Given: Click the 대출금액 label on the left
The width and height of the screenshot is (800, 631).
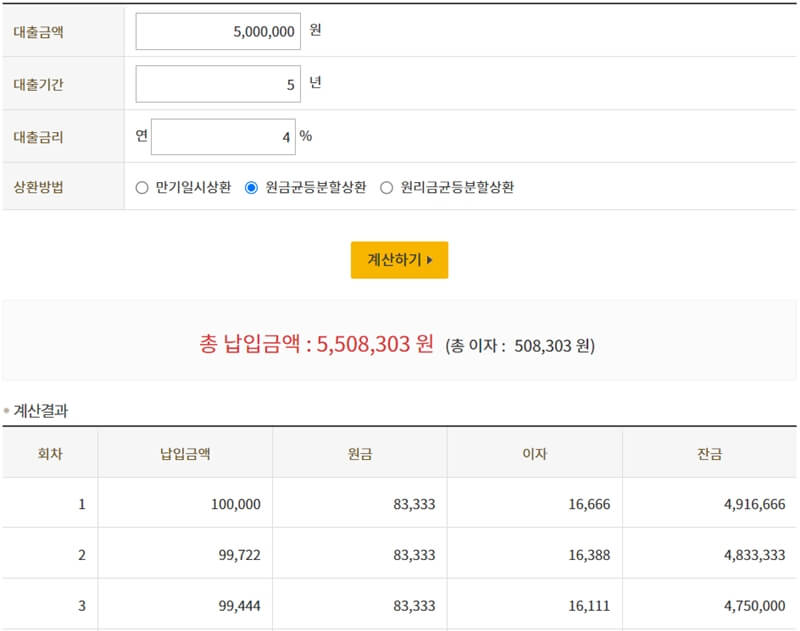Looking at the screenshot, I should (x=39, y=30).
